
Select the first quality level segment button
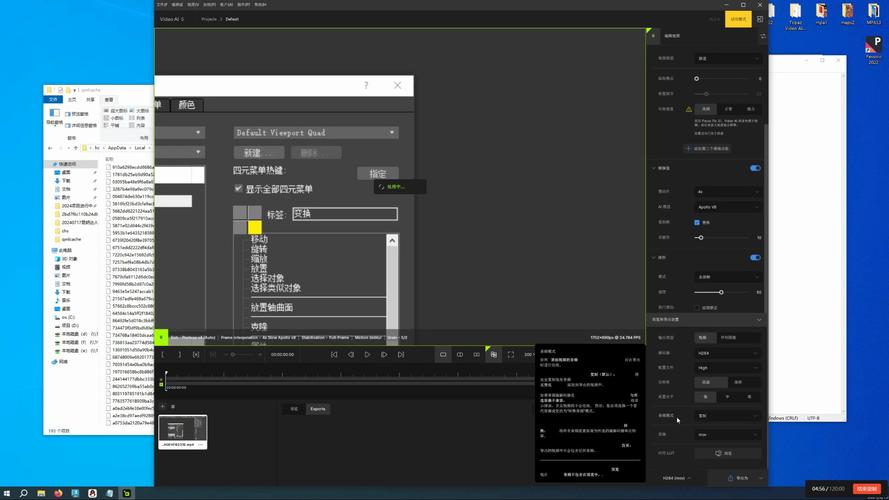pyautogui.click(x=705, y=397)
